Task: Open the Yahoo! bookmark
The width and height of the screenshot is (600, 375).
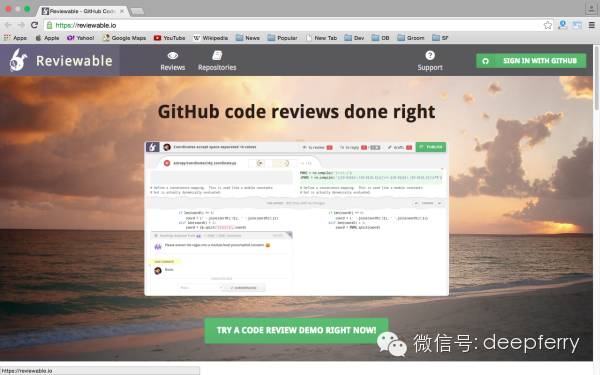Action: click(80, 38)
